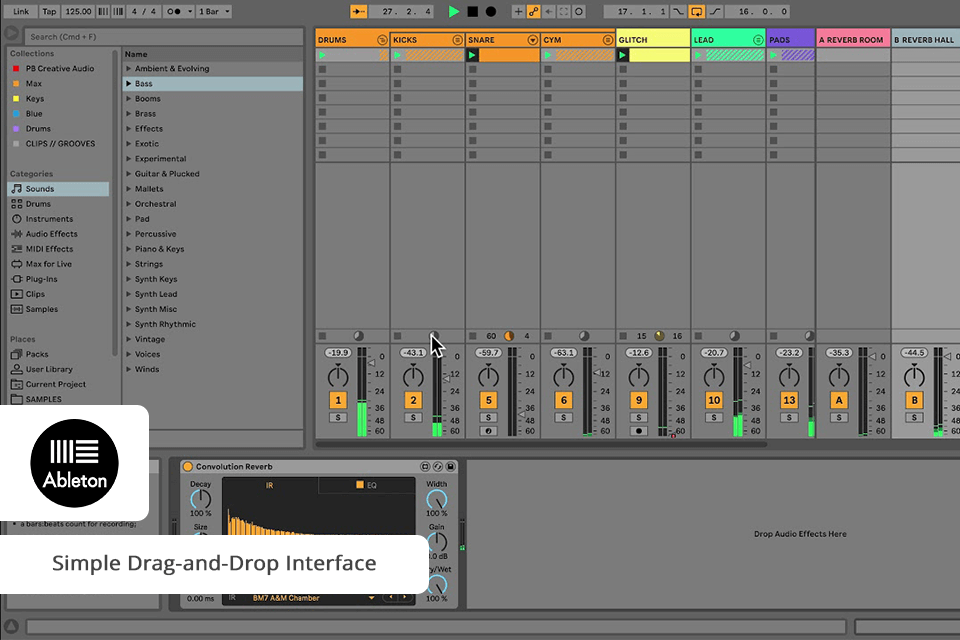
Task: Toggle browser visibility arrow above Collections
Action: click(12, 32)
